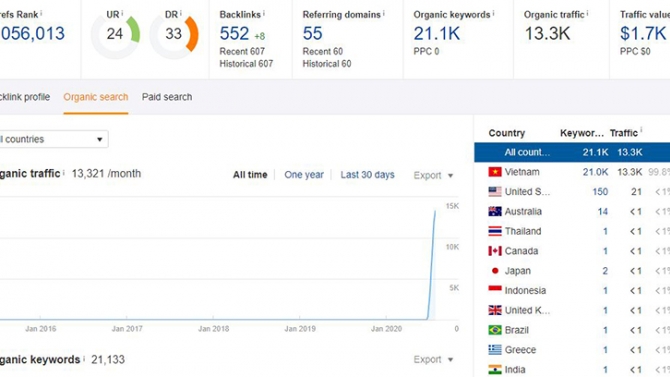The width and height of the screenshot is (670, 377).
Task: Select One year range
Action: tap(304, 175)
